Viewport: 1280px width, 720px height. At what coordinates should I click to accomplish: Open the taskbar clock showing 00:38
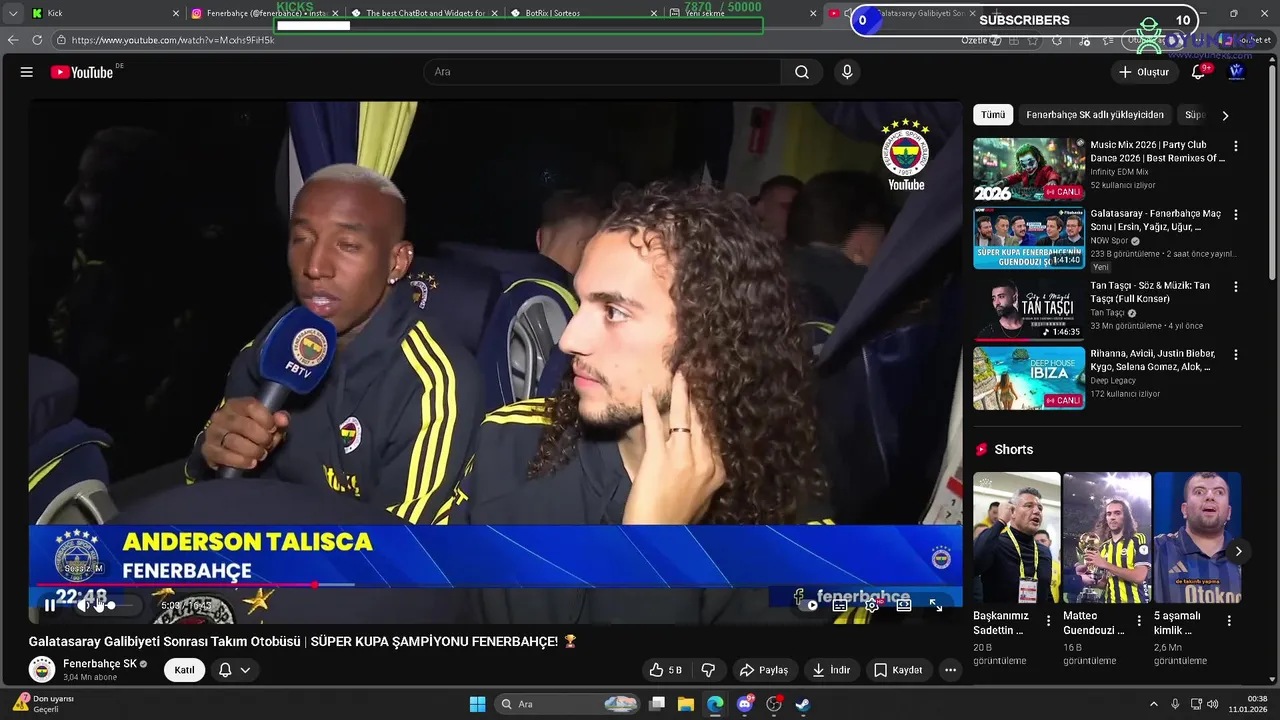pyautogui.click(x=1248, y=704)
